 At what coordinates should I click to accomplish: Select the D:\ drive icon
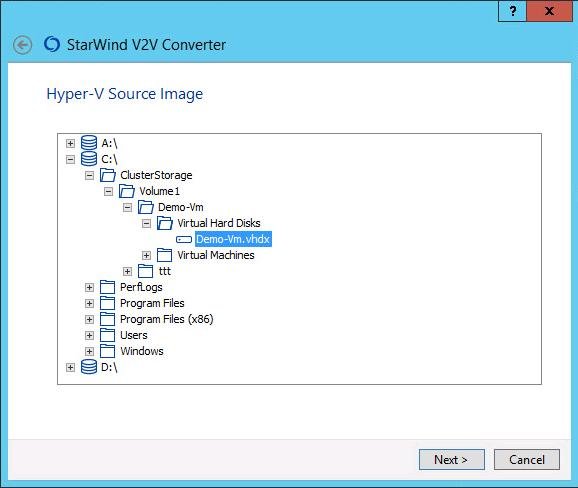tap(89, 367)
